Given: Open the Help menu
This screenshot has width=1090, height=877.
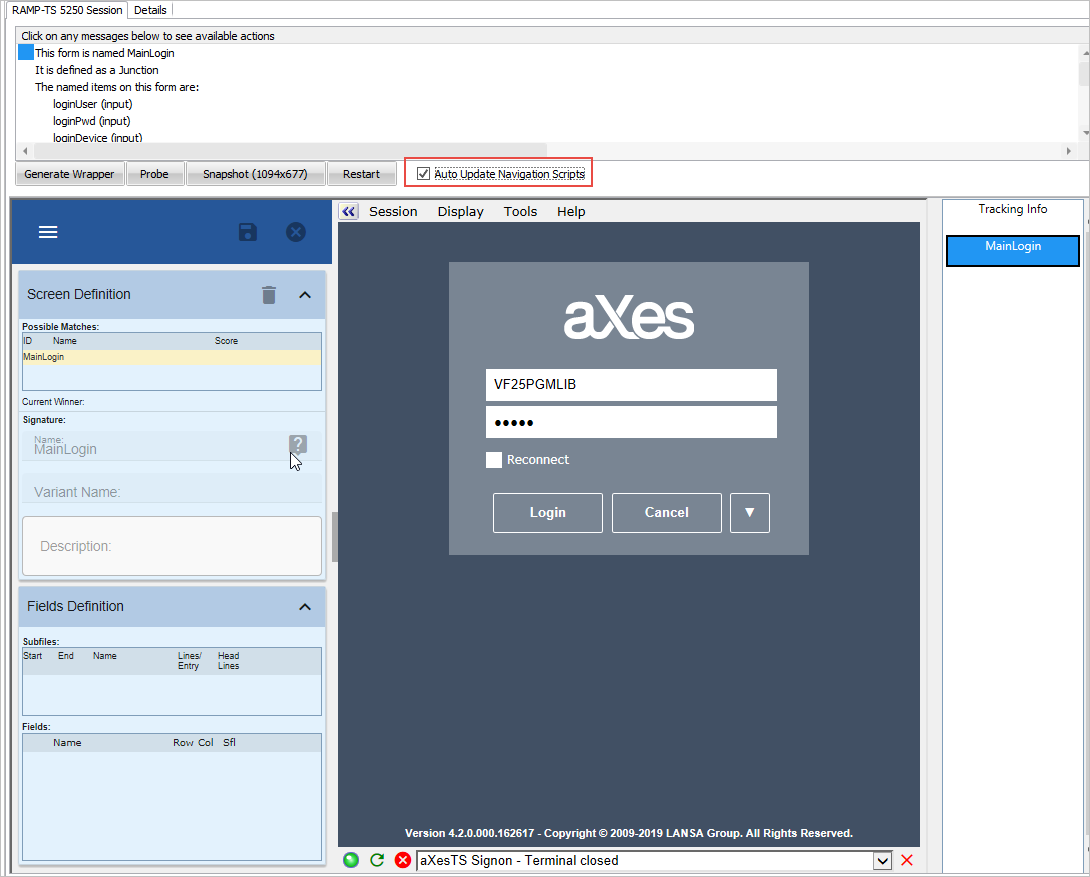Looking at the screenshot, I should pyautogui.click(x=571, y=211).
